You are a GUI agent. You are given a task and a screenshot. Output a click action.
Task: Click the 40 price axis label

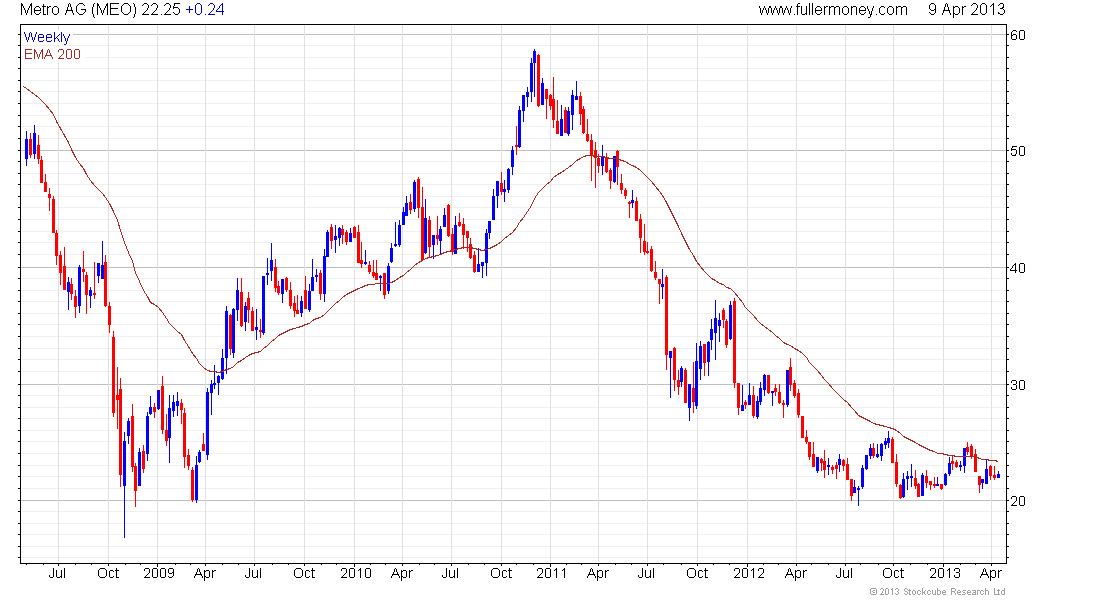click(x=1017, y=268)
